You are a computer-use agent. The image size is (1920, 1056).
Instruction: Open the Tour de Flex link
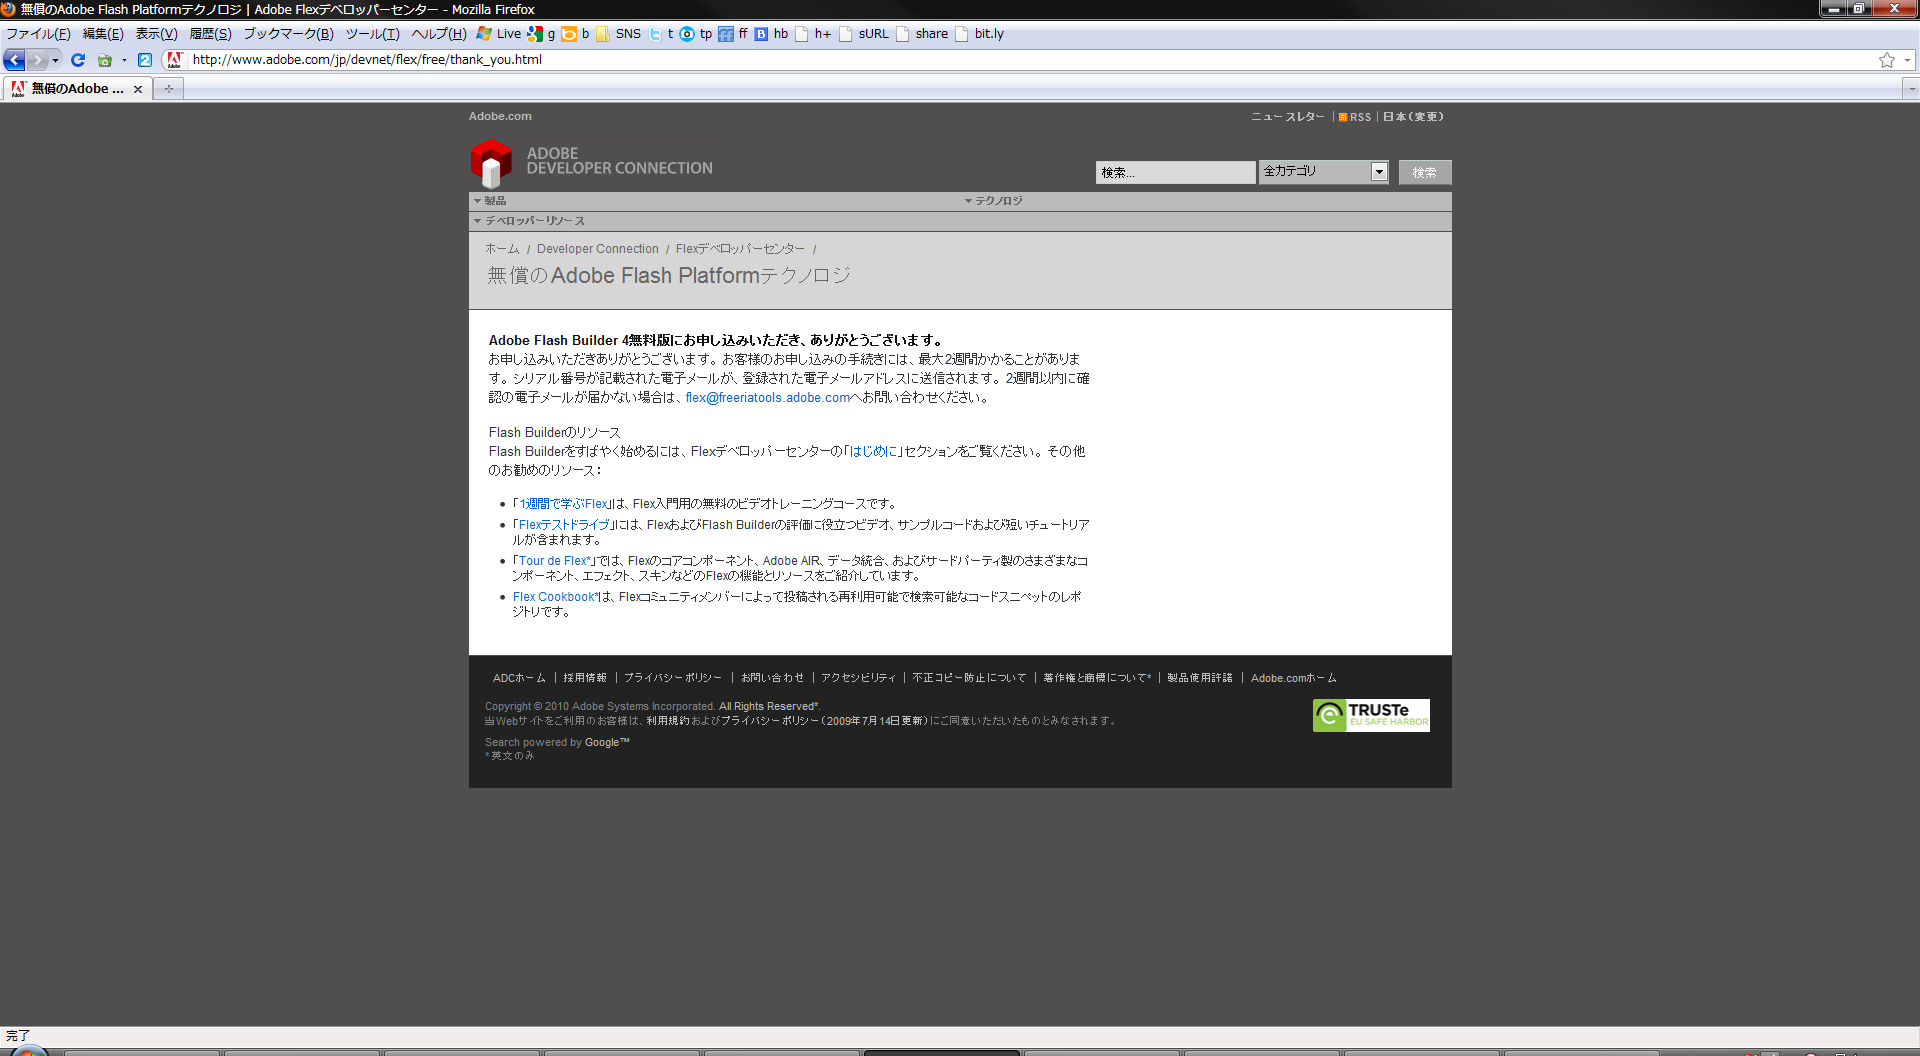[x=553, y=561]
